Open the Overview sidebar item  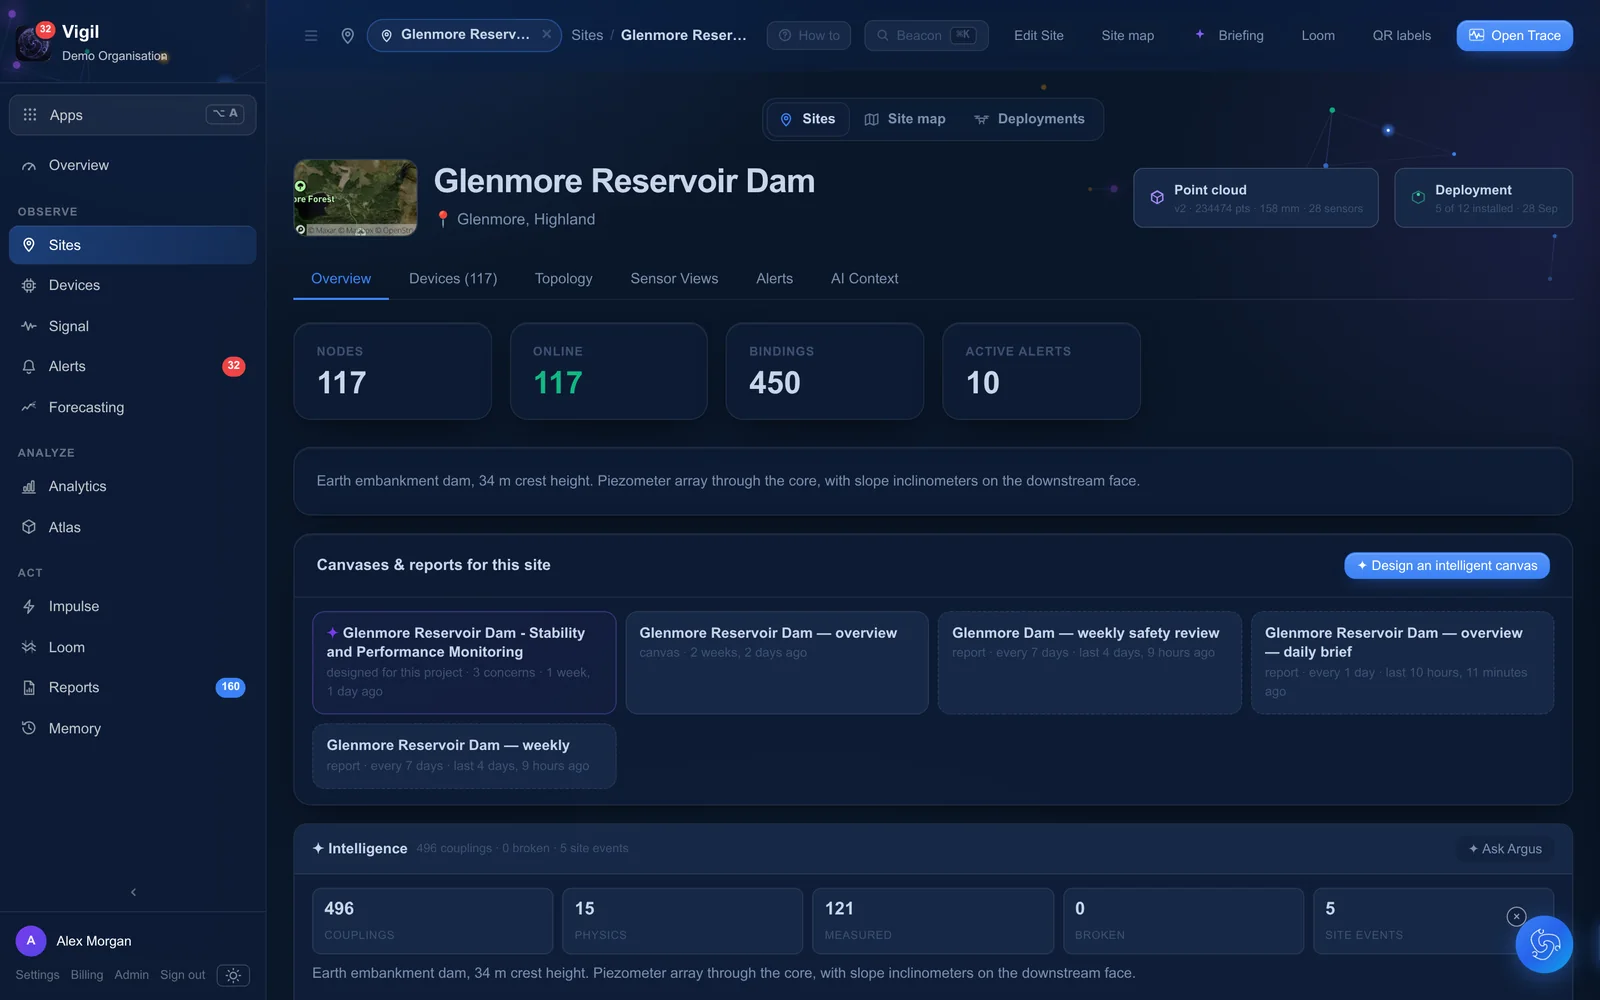(132, 165)
